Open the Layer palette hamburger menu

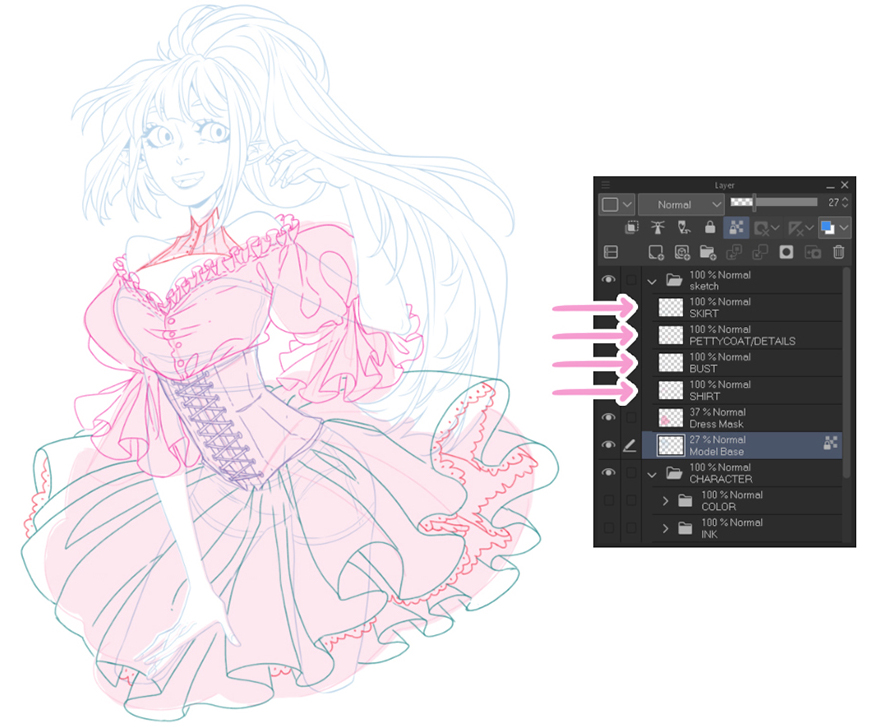pos(605,184)
